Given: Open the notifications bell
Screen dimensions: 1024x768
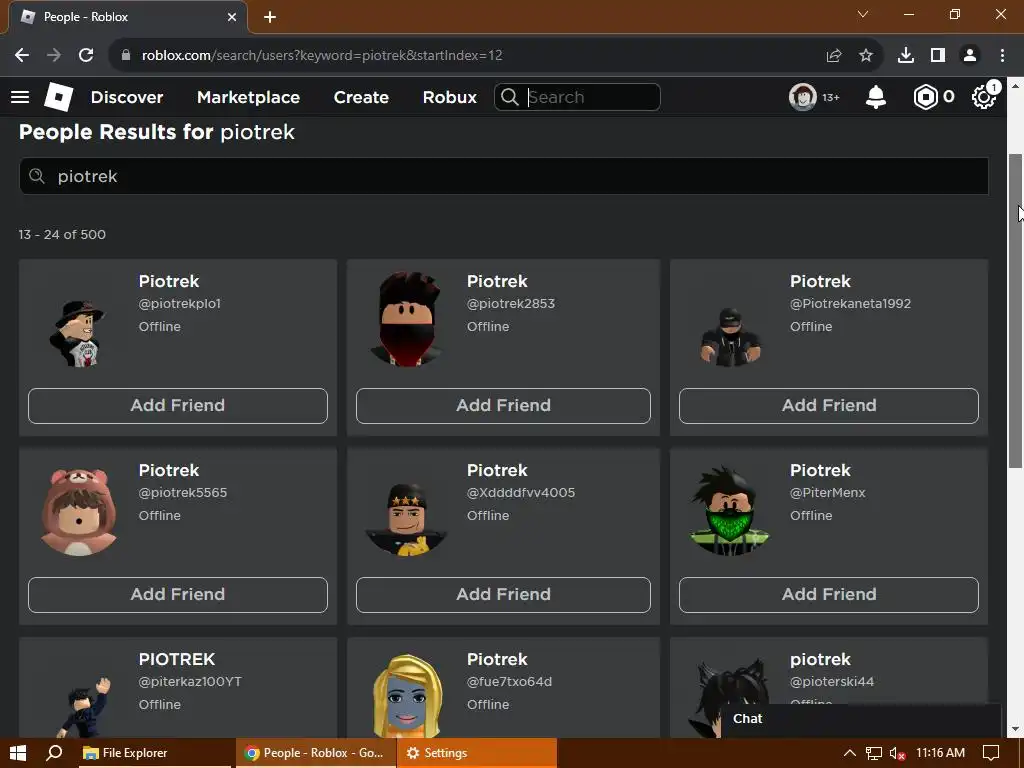Looking at the screenshot, I should click(876, 97).
